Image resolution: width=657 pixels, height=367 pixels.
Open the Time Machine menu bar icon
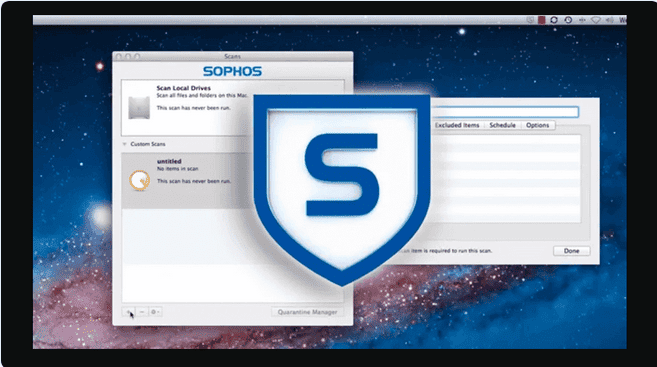tap(568, 20)
